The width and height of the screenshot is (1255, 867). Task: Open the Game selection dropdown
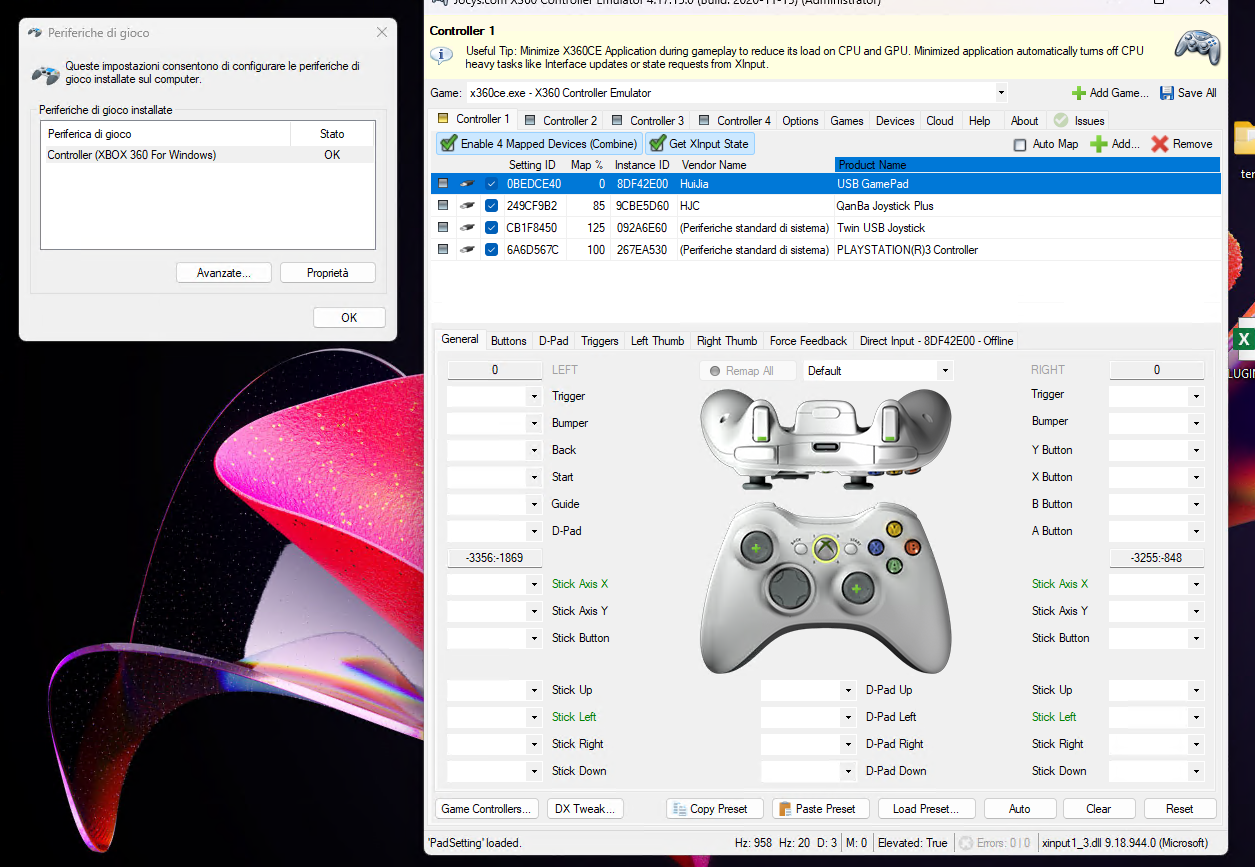pos(1001,93)
